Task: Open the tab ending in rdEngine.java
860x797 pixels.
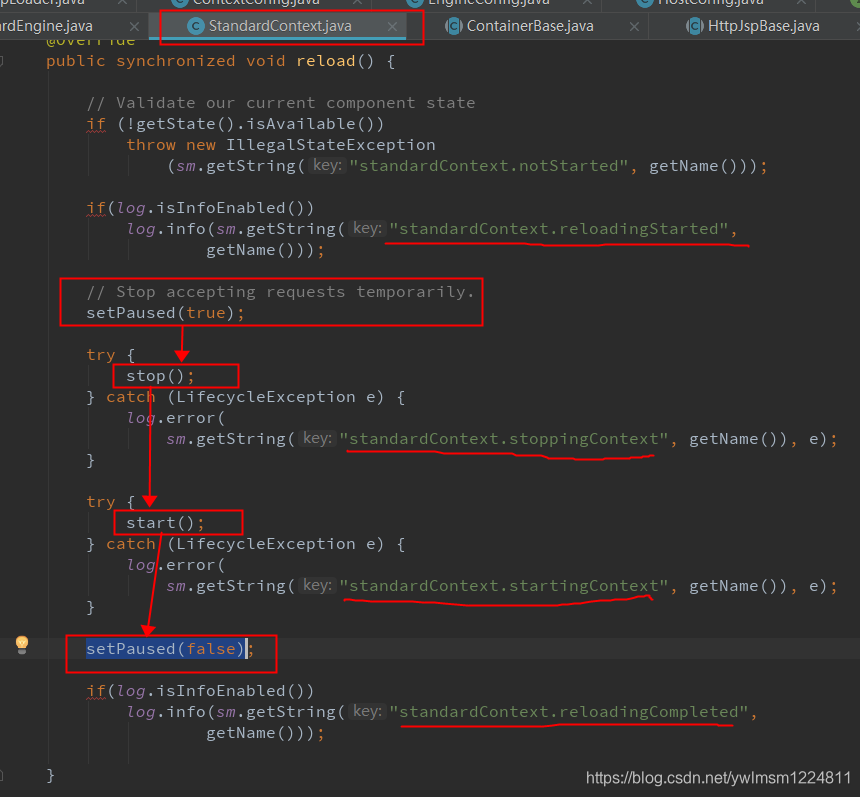Action: pos(47,26)
